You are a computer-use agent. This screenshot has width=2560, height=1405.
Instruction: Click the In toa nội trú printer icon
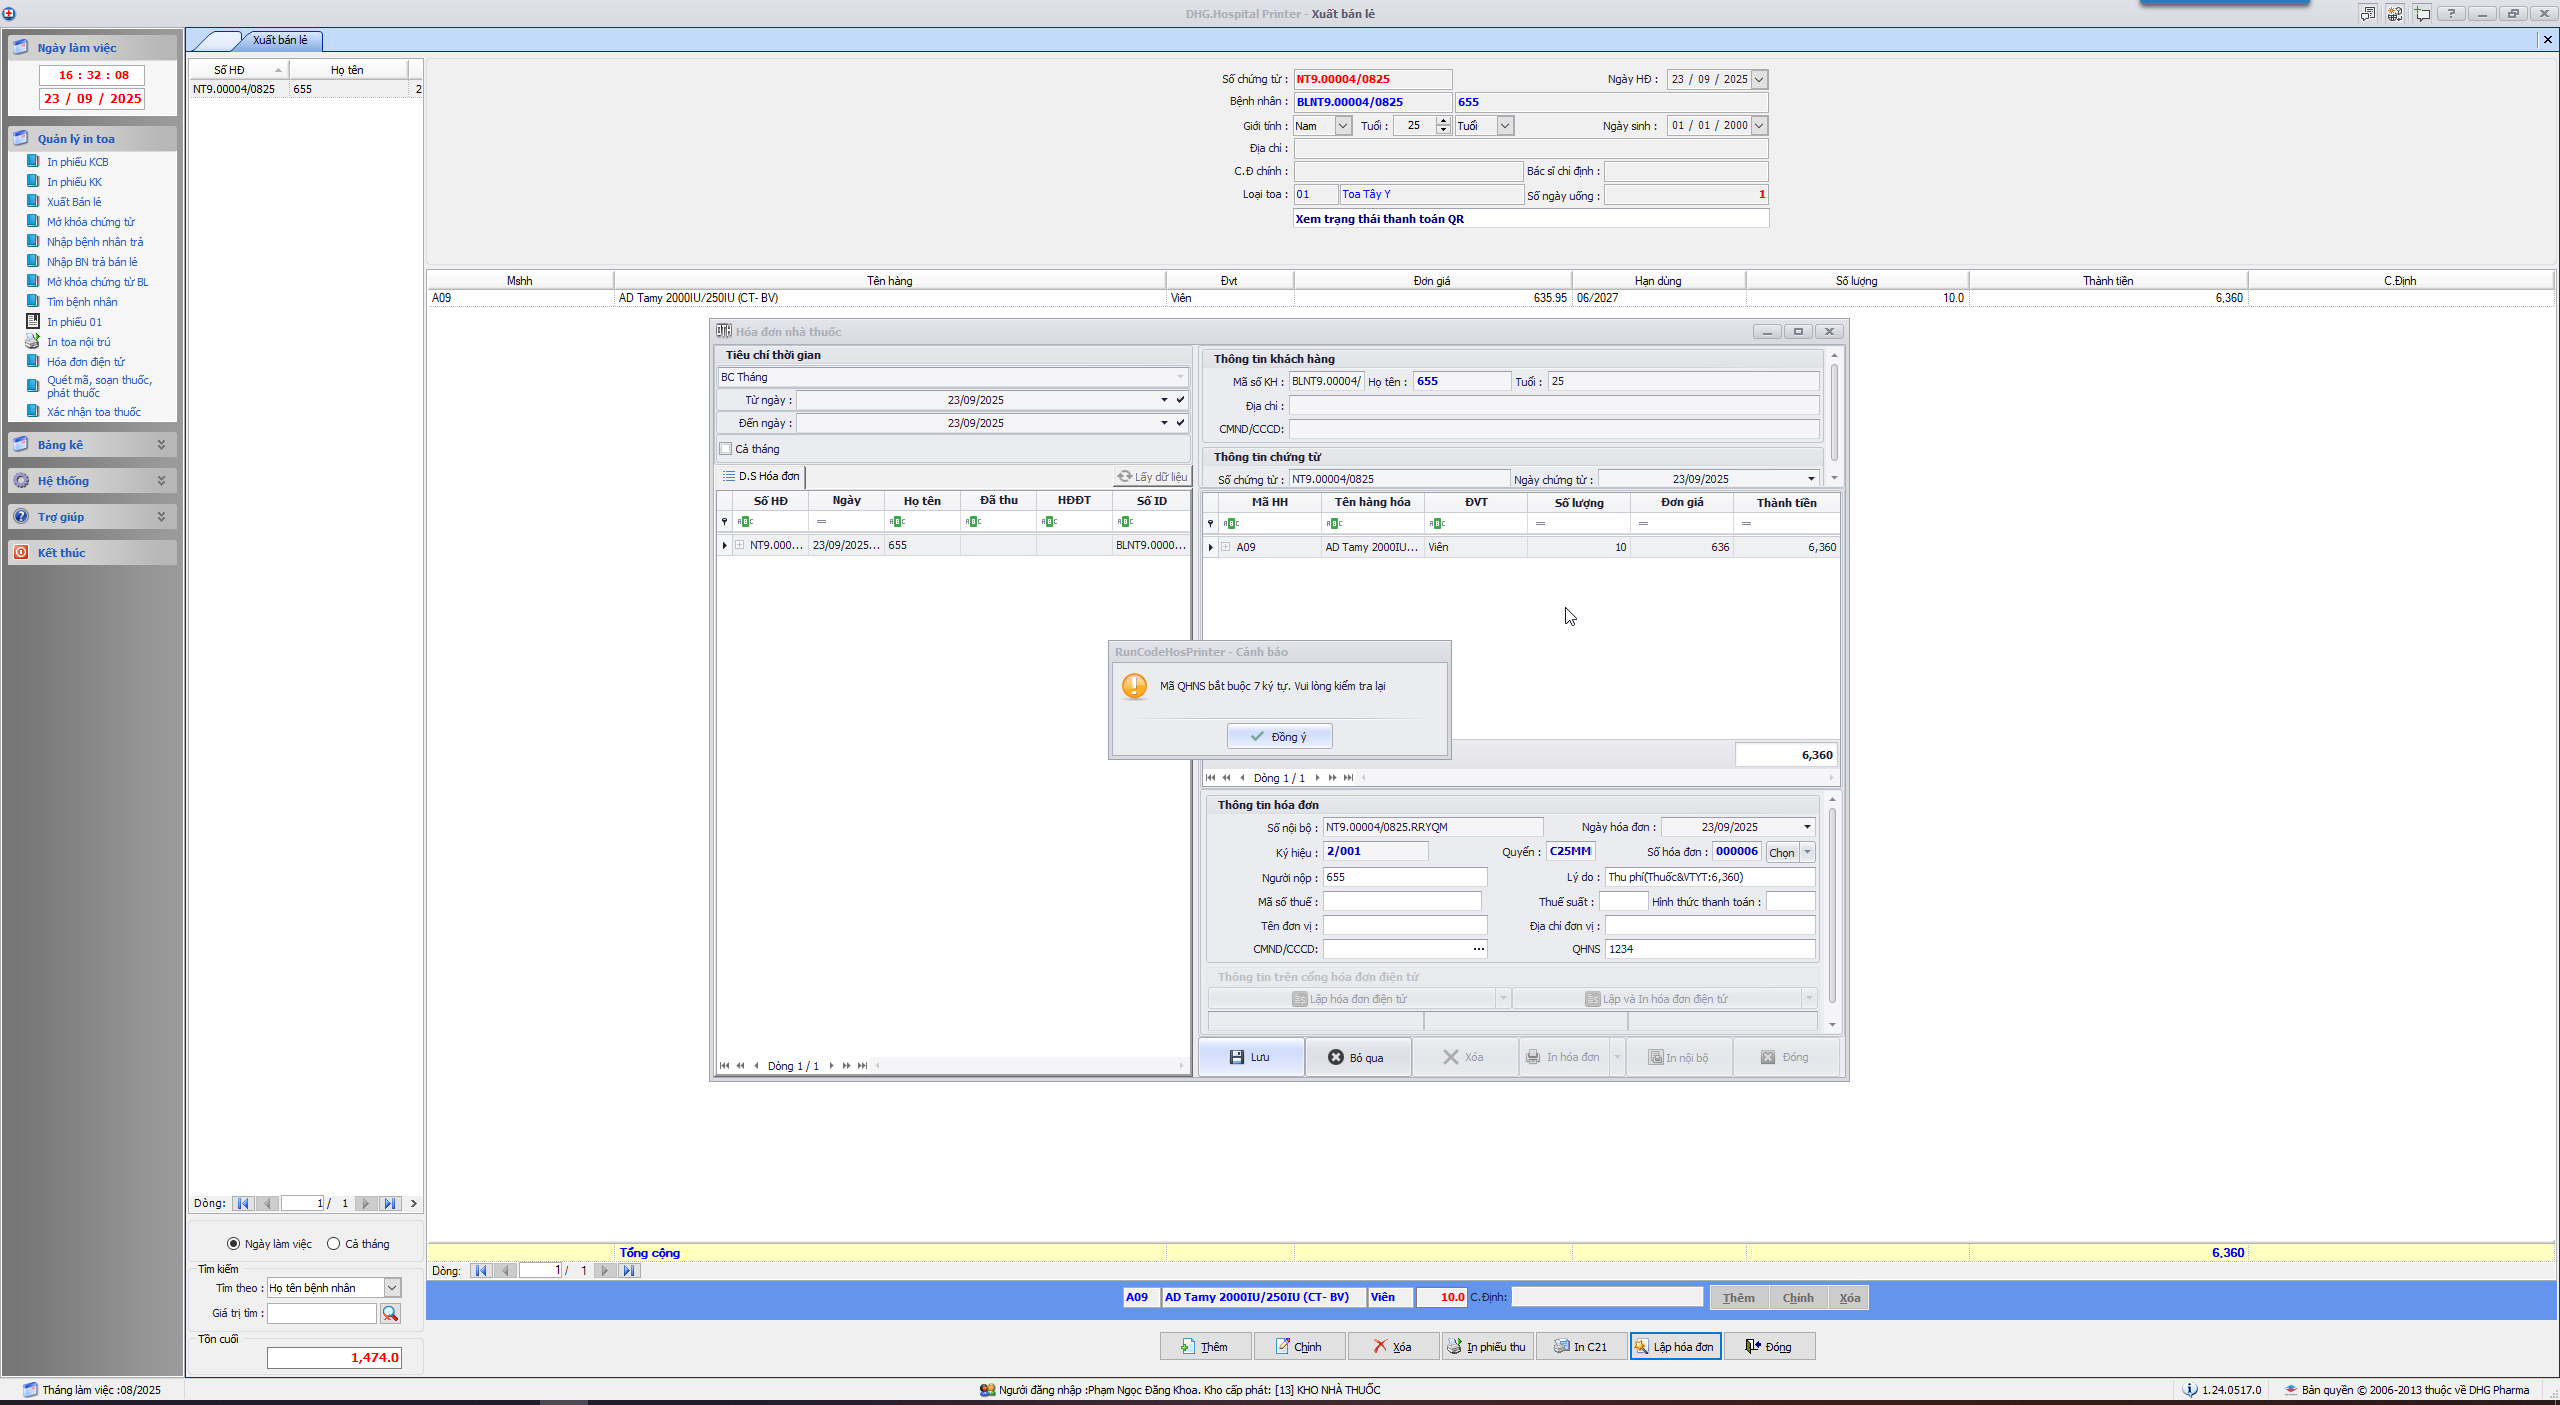point(32,342)
